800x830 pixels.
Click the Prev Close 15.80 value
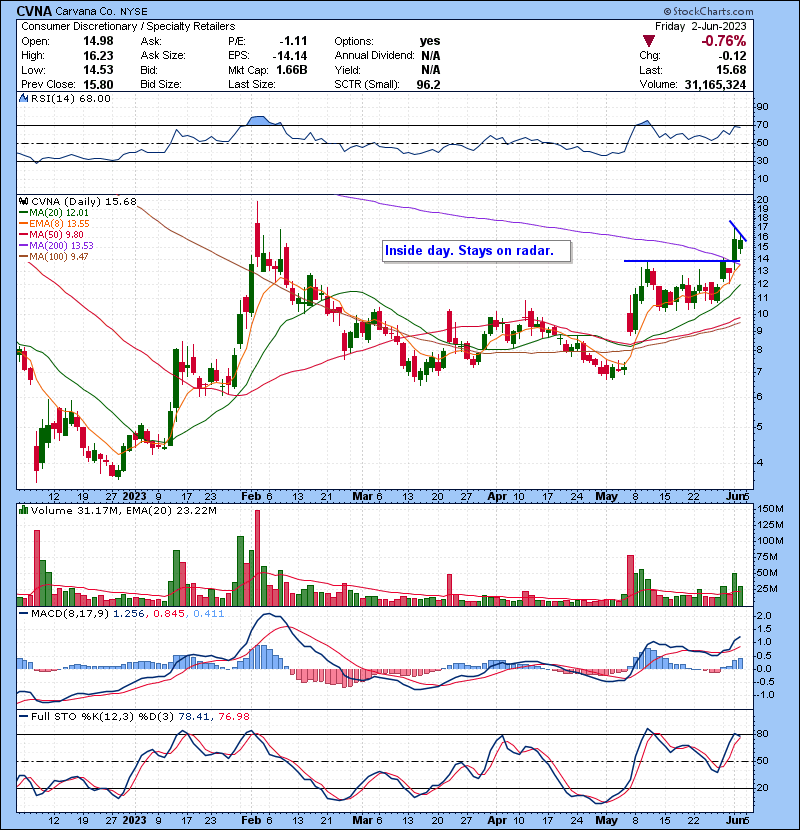point(98,84)
